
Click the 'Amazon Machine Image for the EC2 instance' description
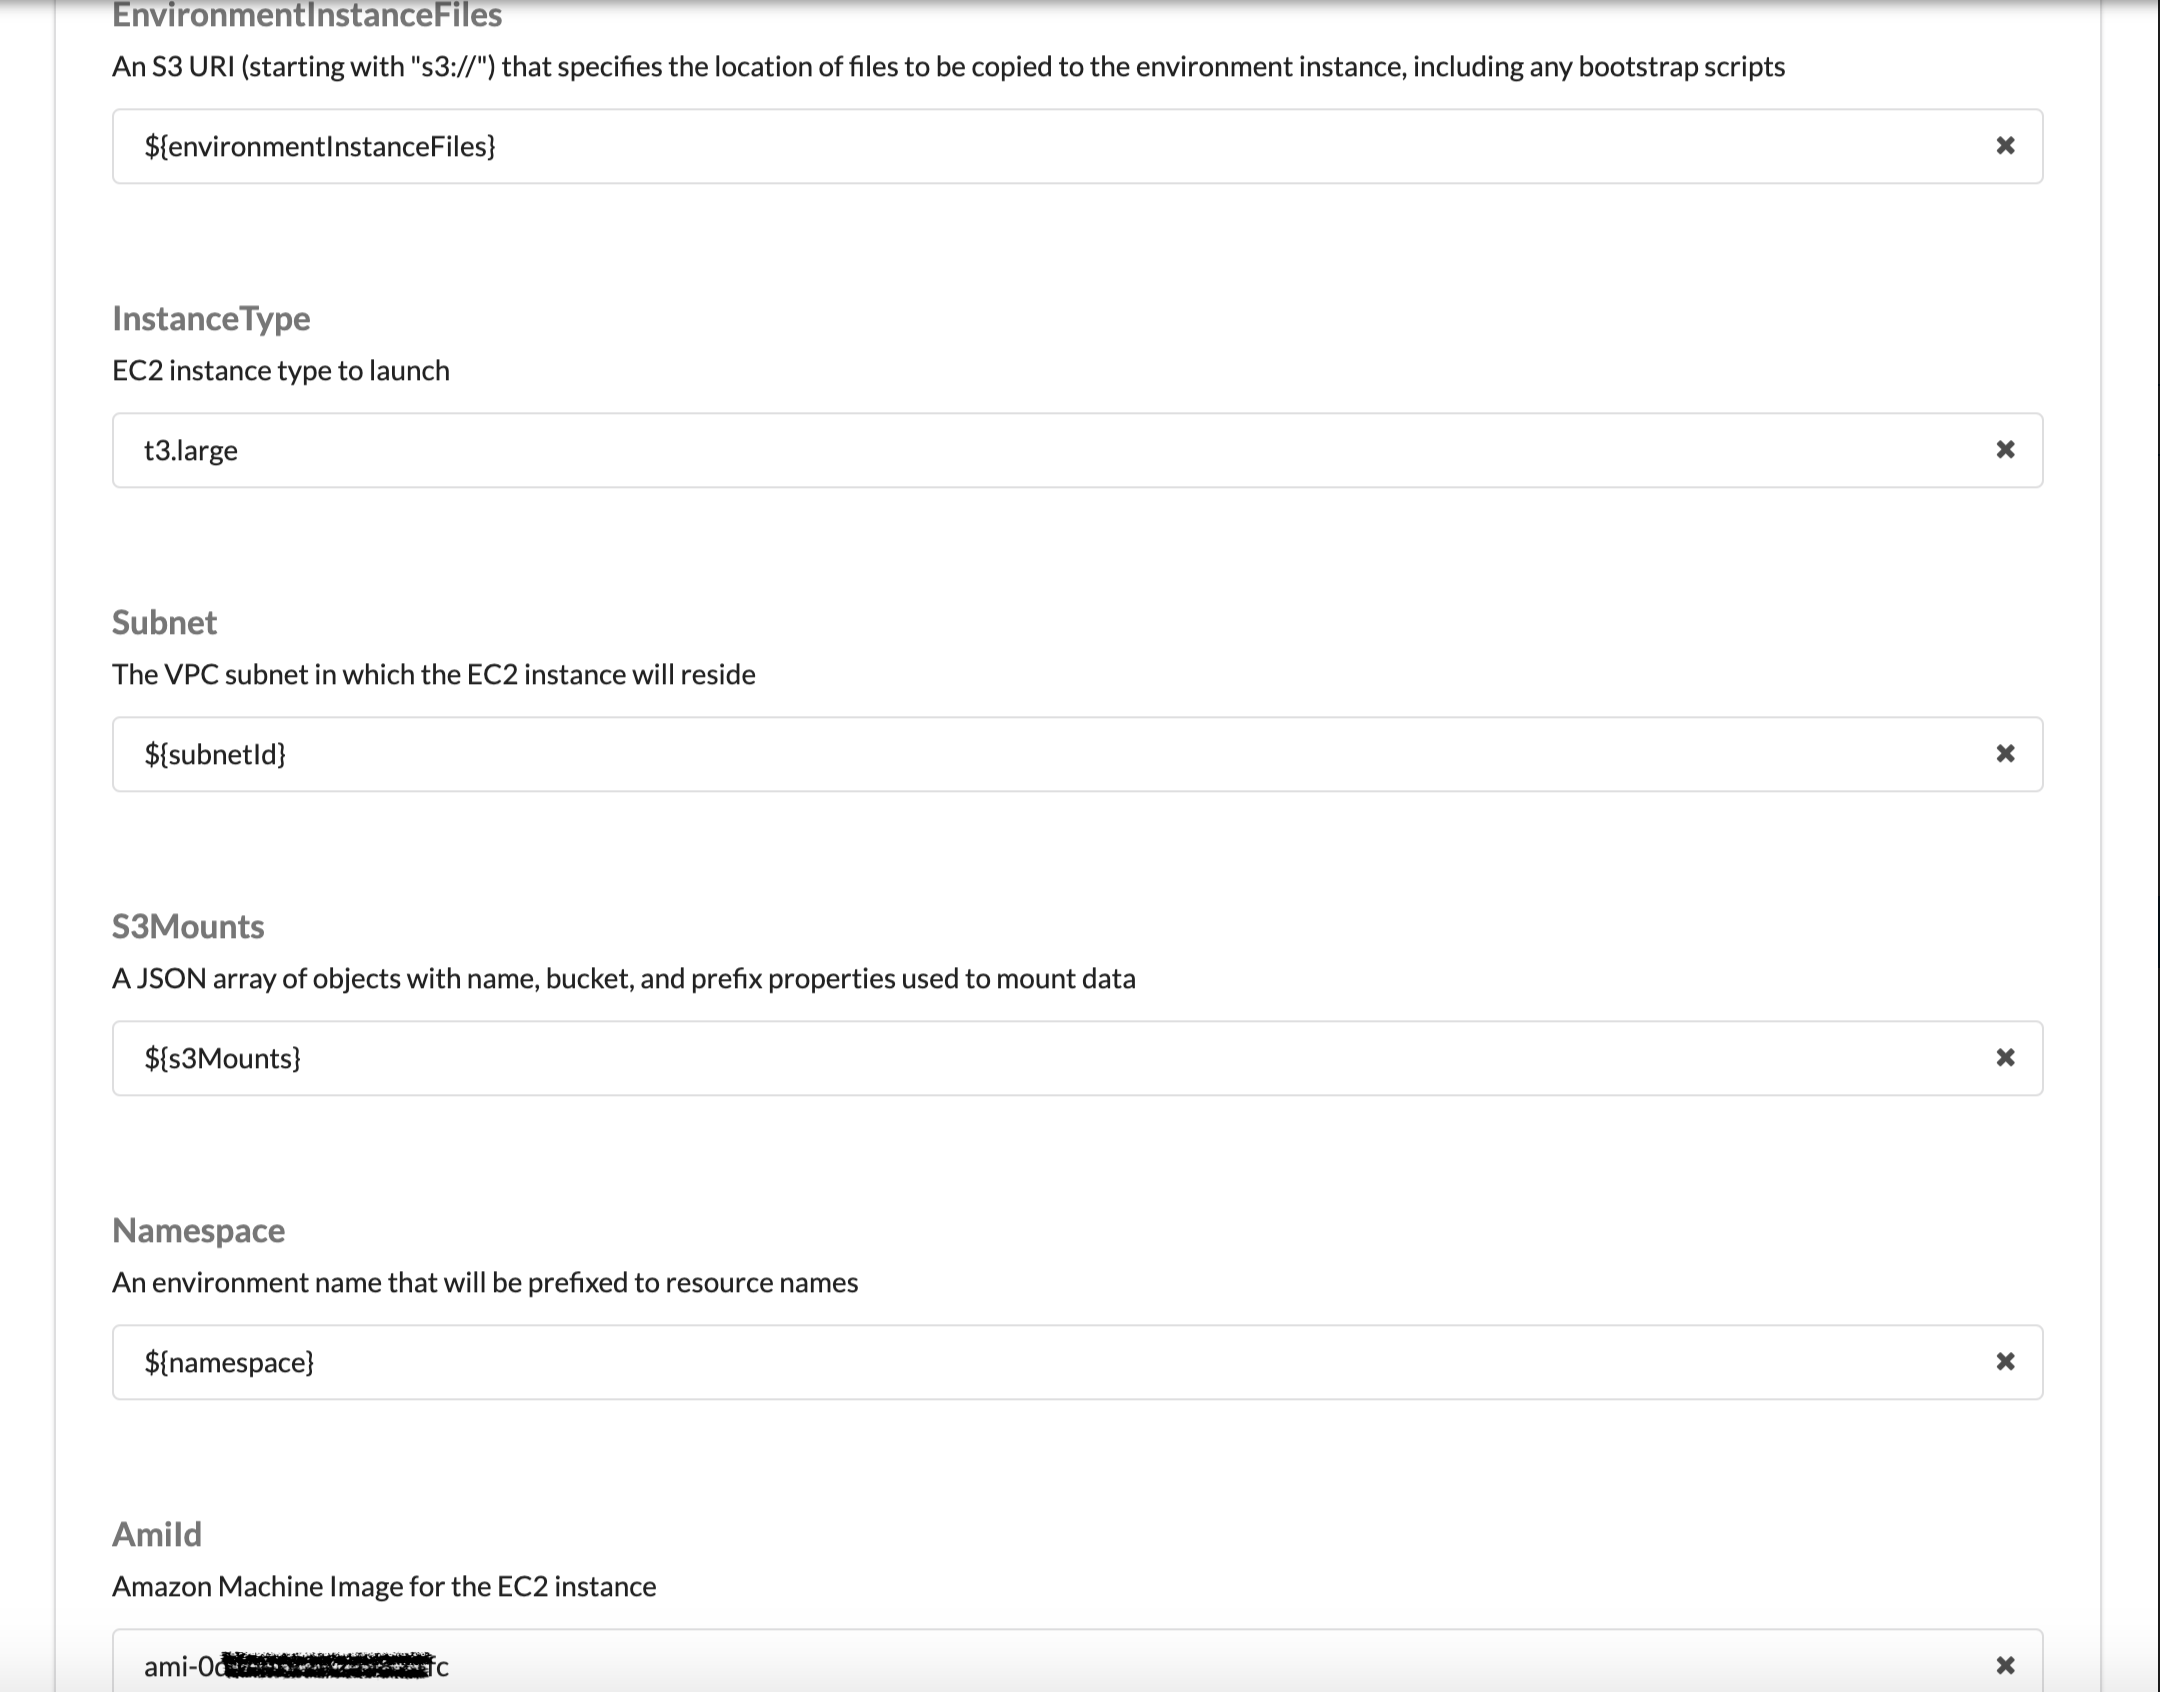(x=384, y=1587)
